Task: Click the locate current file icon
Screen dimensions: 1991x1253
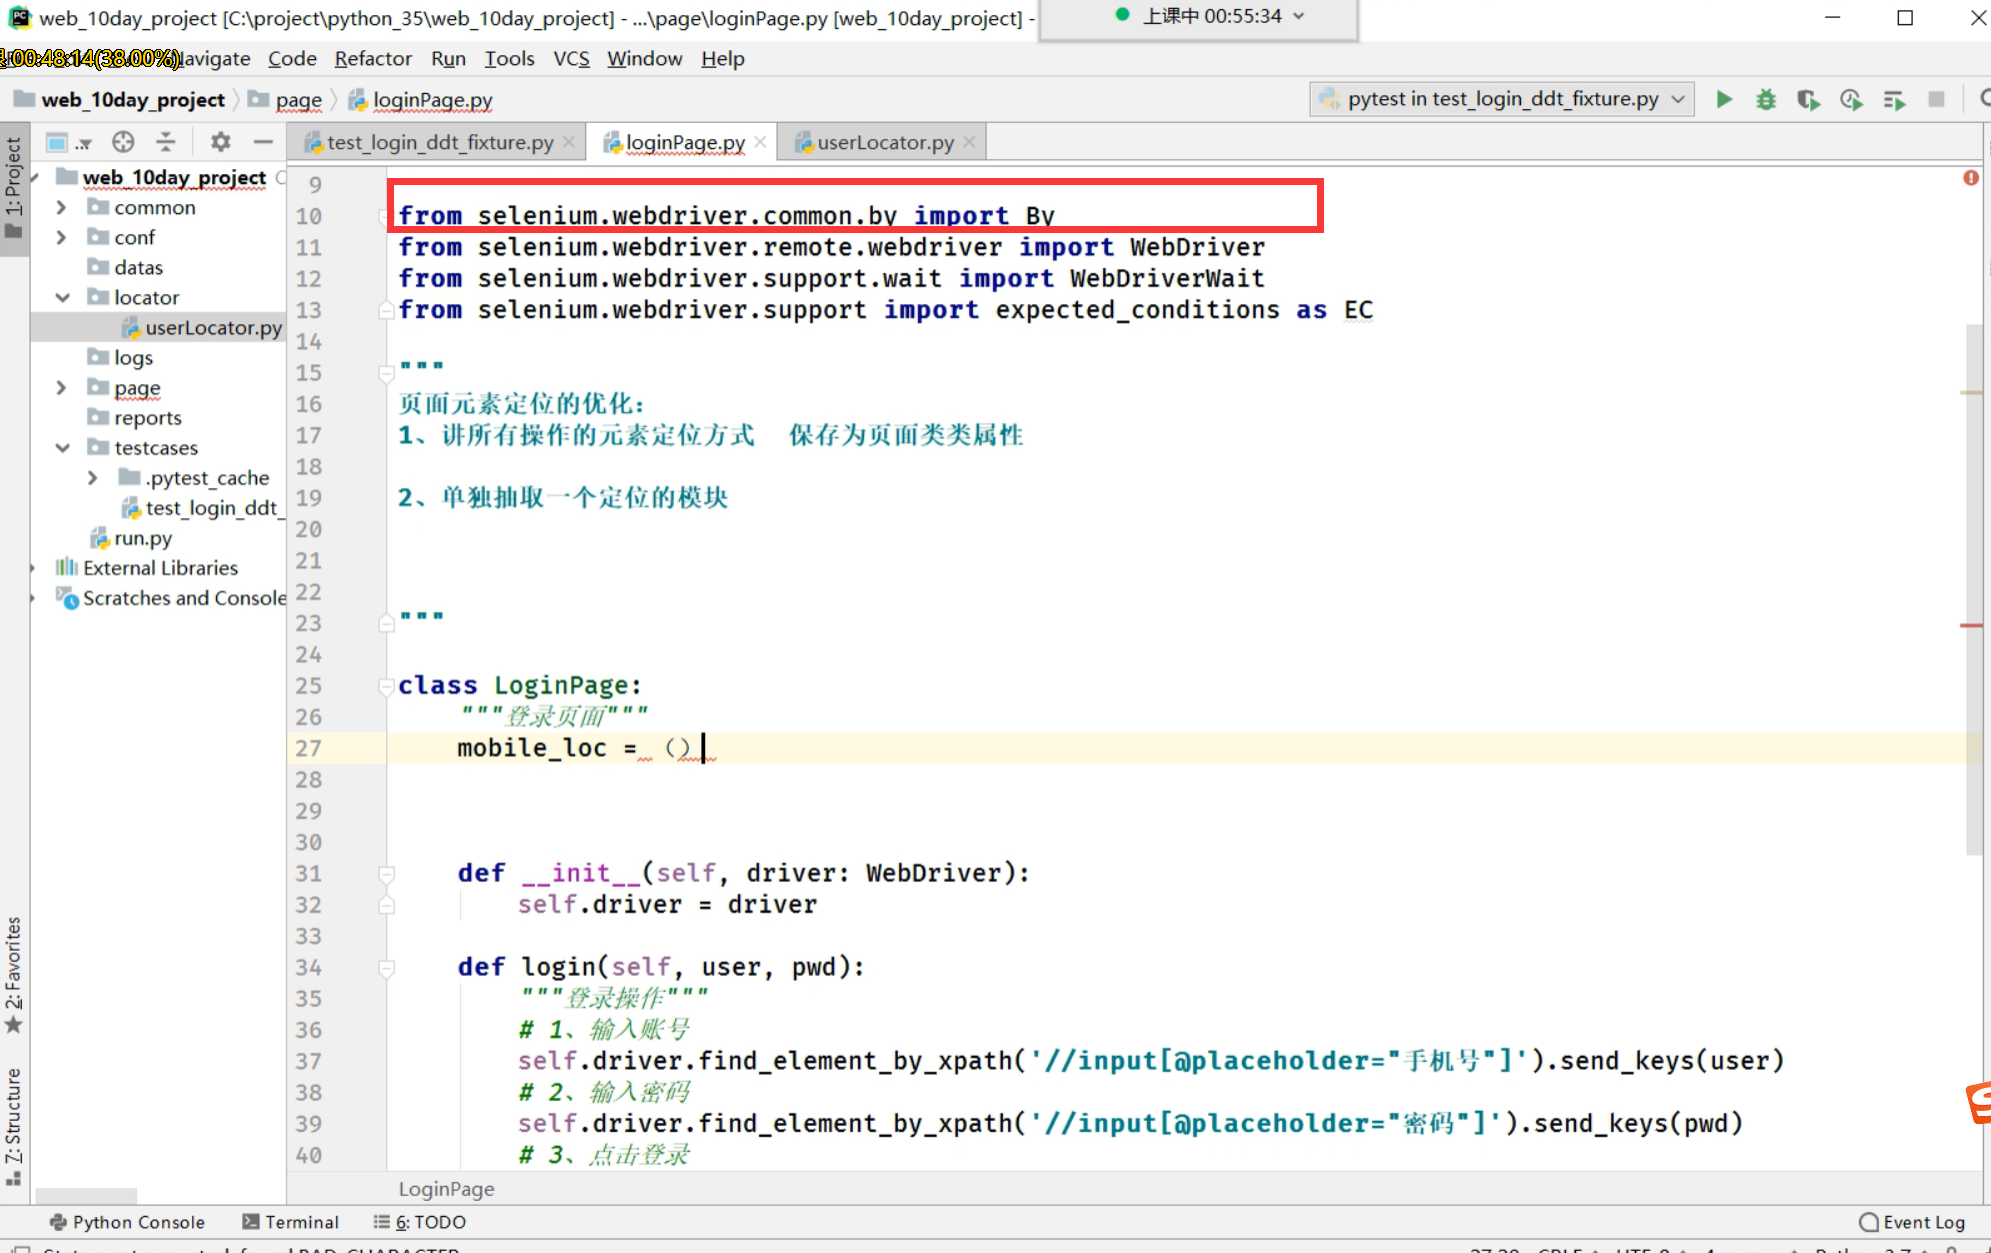Action: [123, 142]
